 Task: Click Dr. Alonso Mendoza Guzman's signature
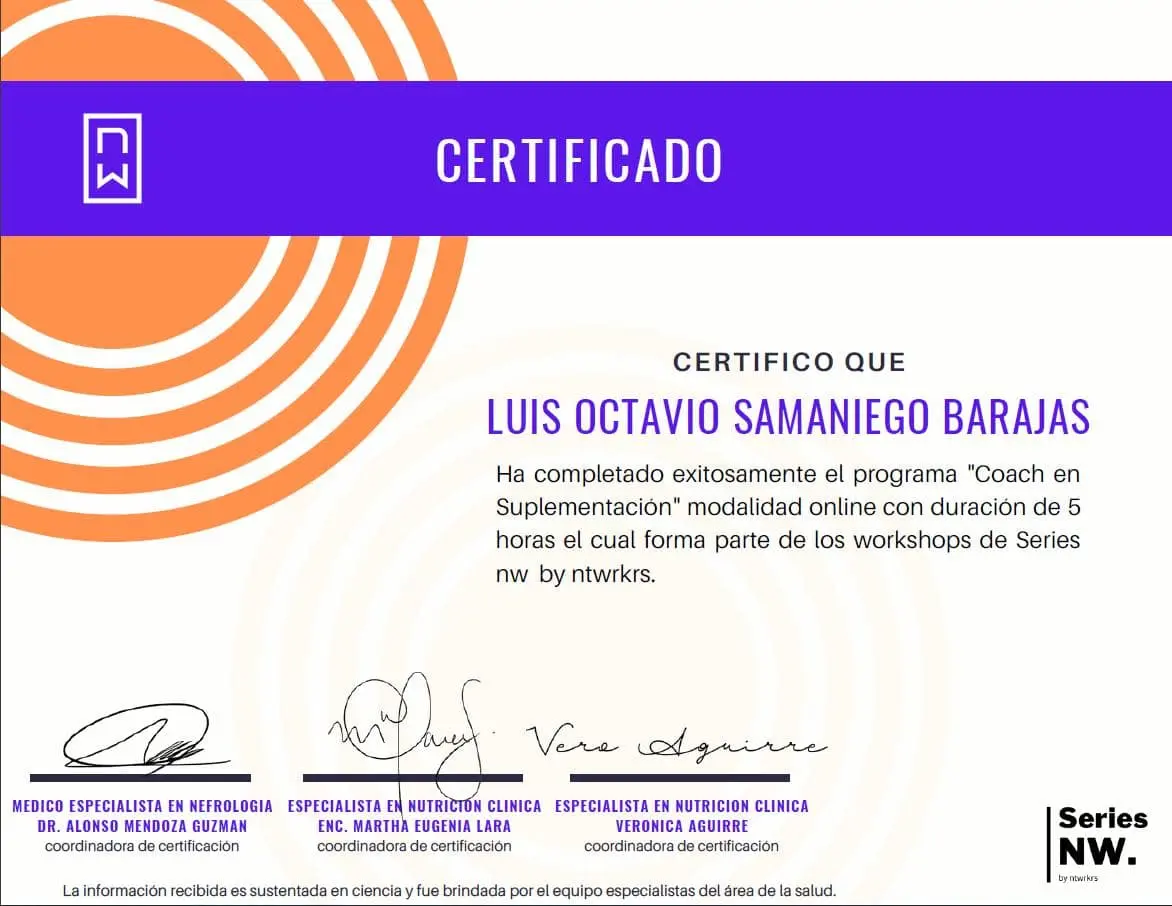(140, 740)
